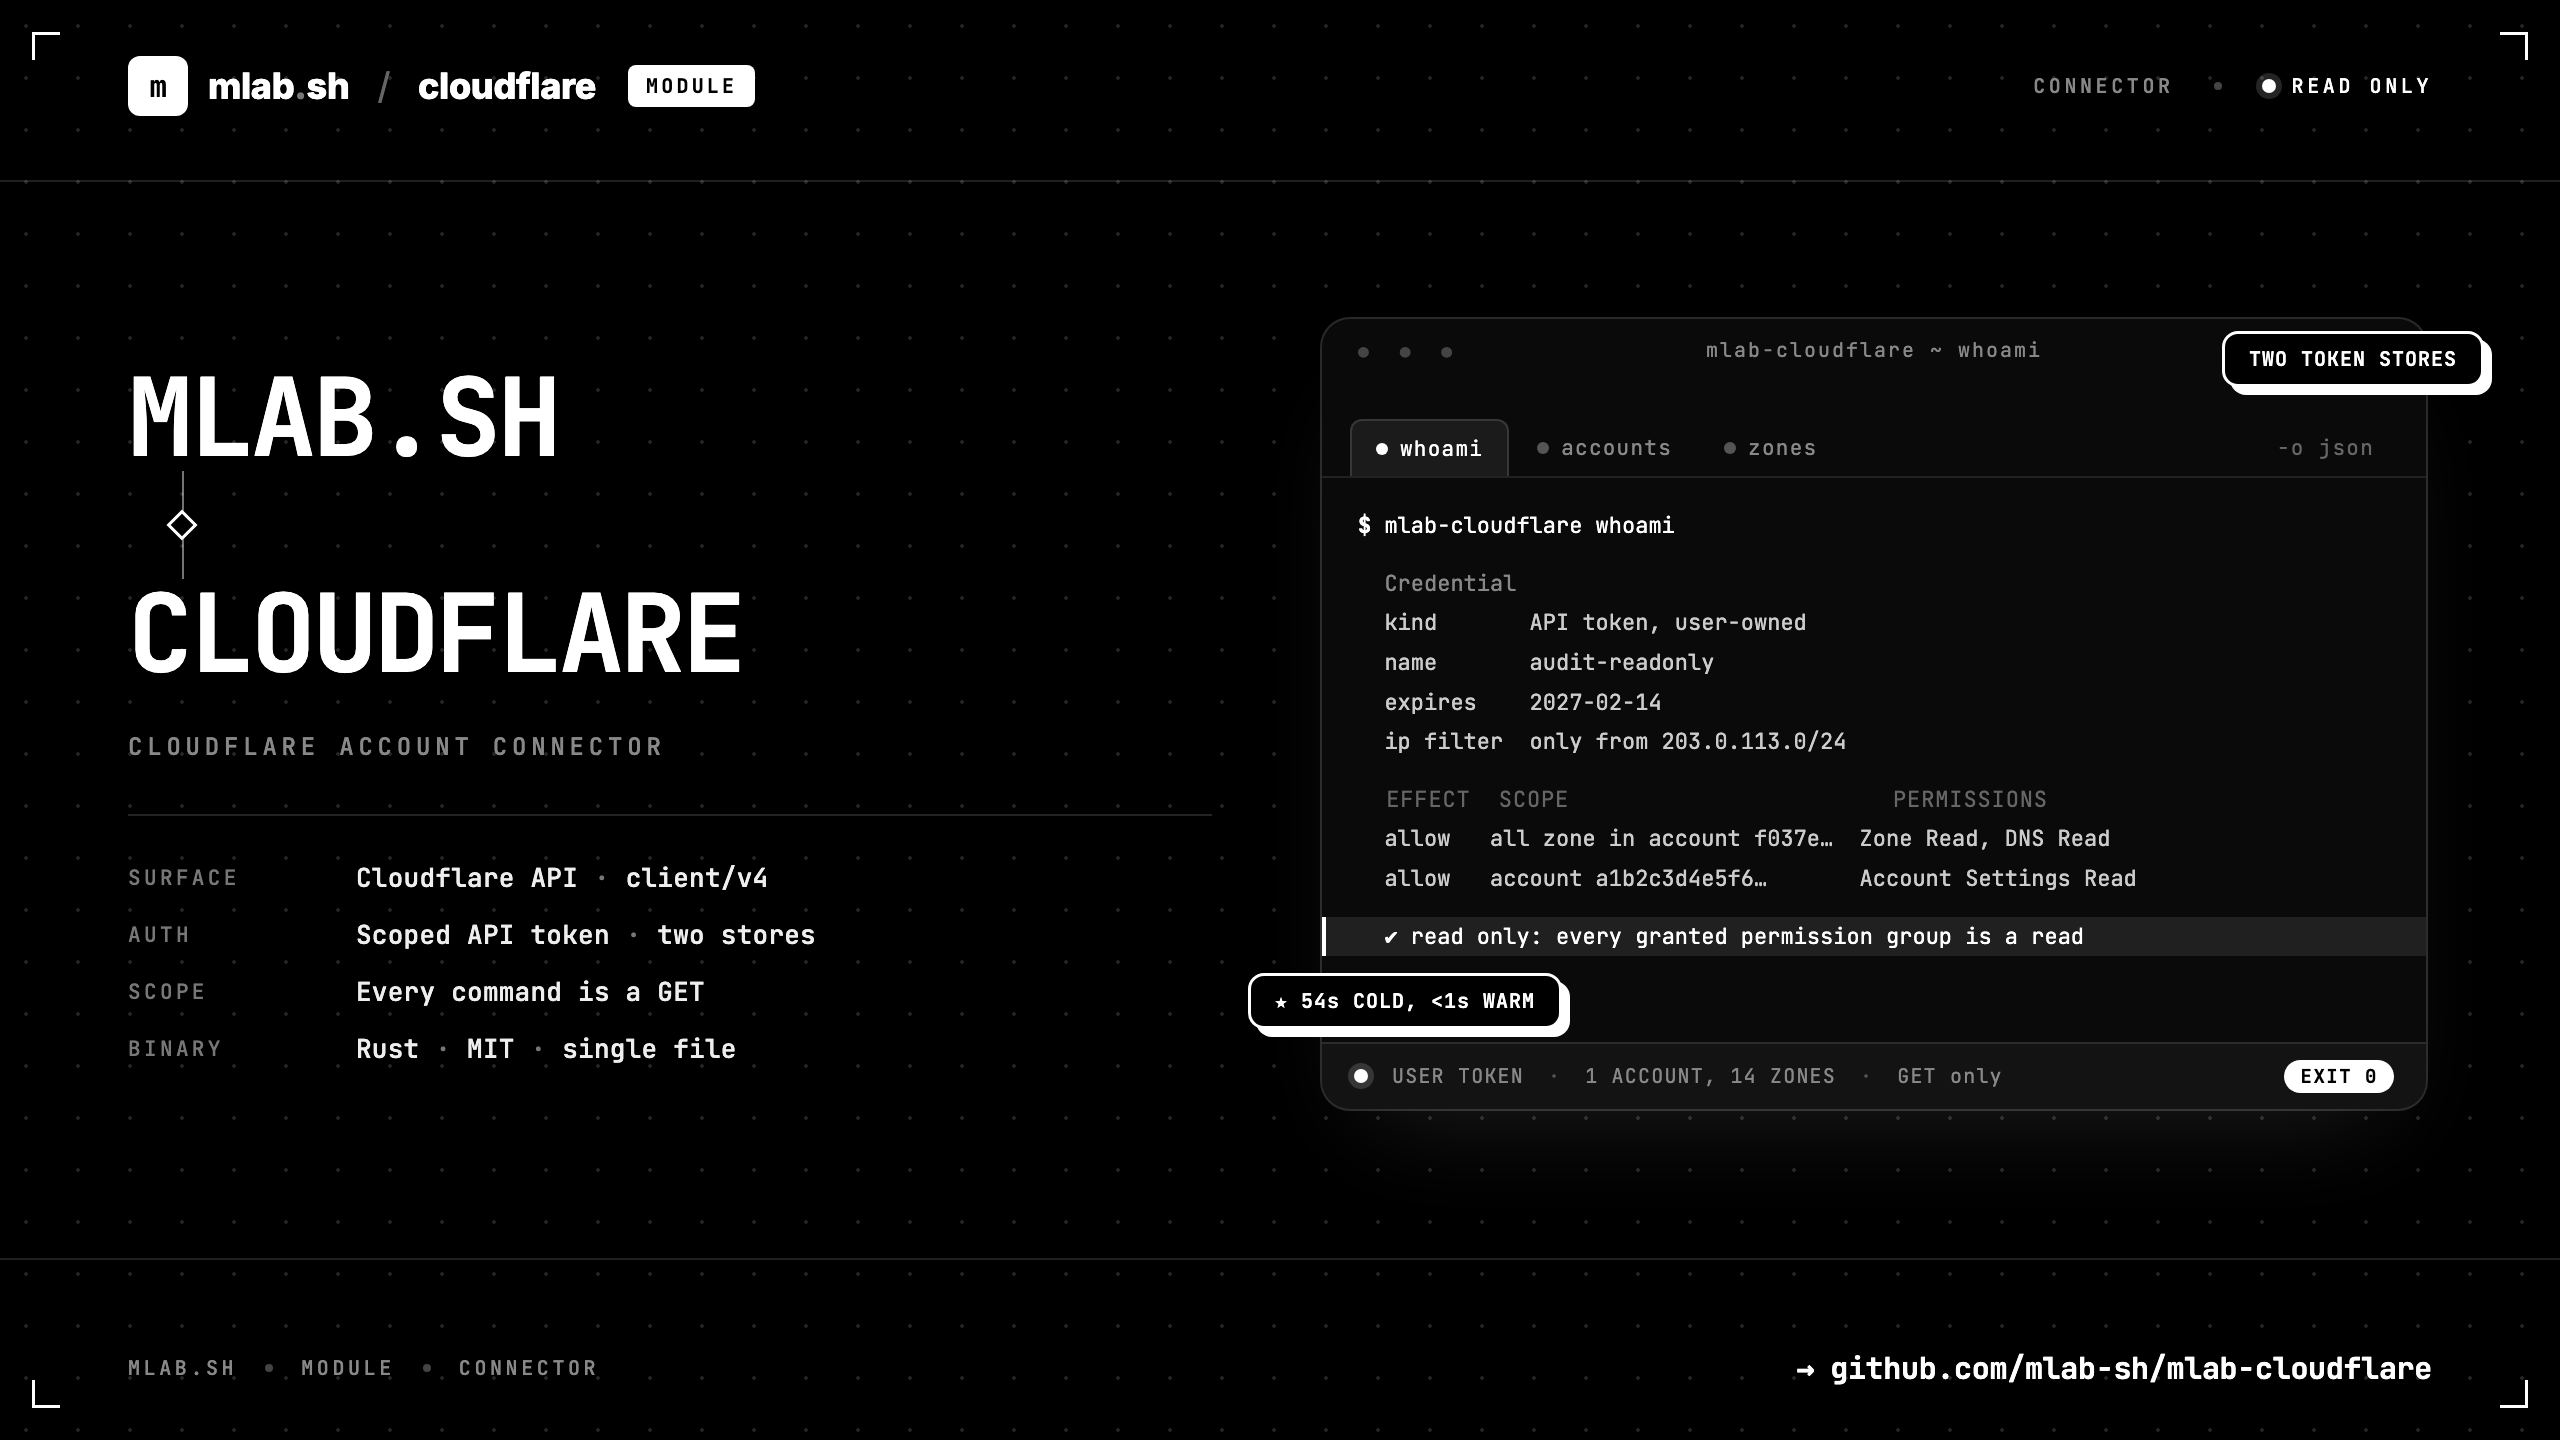Switch to the accounts tab
This screenshot has width=2560, height=1440.
pyautogui.click(x=1604, y=448)
